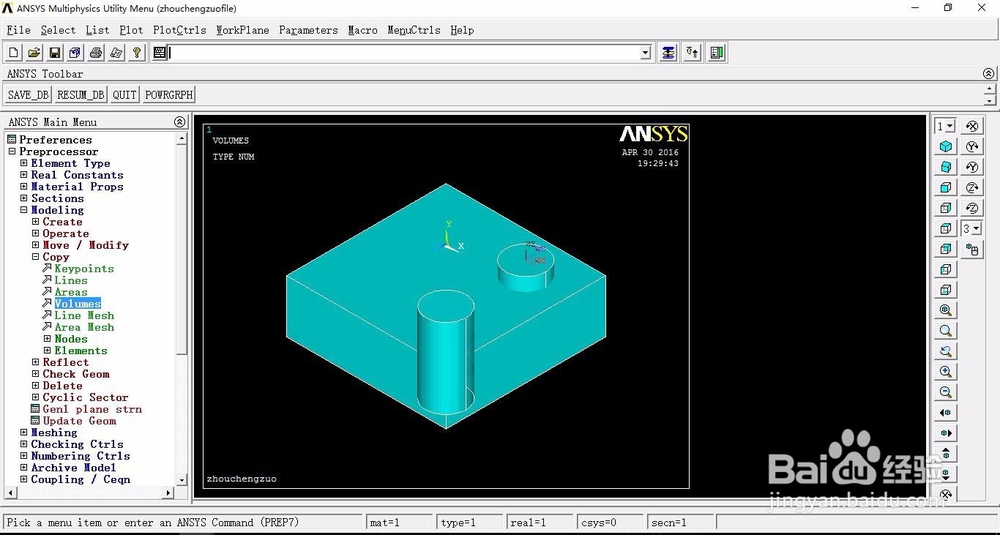This screenshot has height=535, width=1000.
Task: Click Update Geom item
Action: (80, 421)
